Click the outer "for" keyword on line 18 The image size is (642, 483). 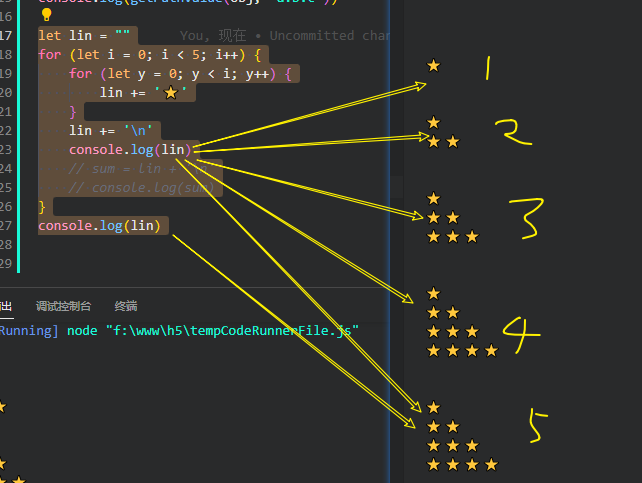coord(49,55)
